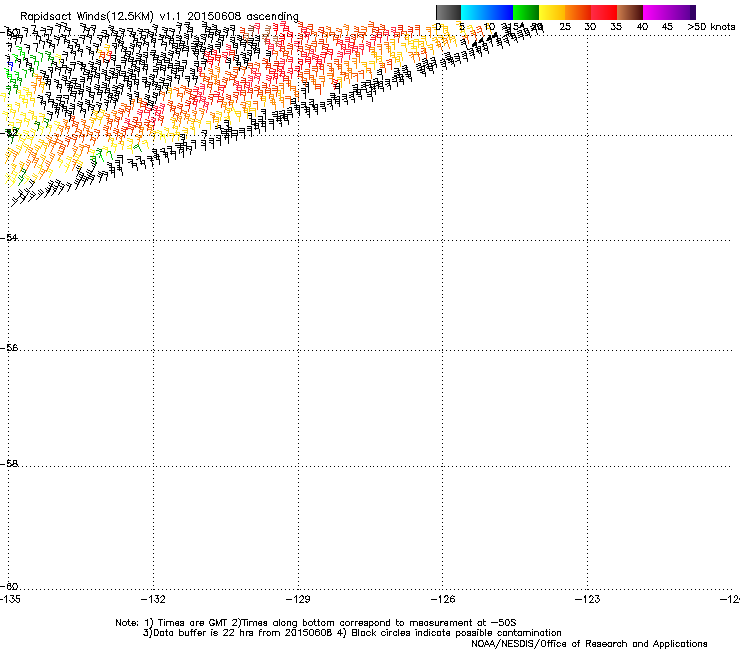
Task: Click the '45' label under the color bar
Action: pyautogui.click(x=667, y=27)
